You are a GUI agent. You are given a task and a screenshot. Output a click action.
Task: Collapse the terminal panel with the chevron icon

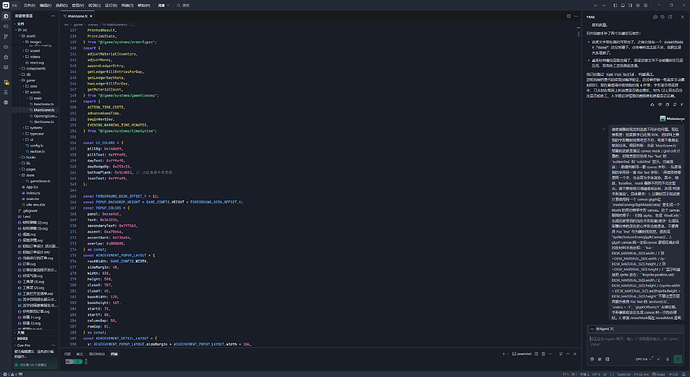568,354
